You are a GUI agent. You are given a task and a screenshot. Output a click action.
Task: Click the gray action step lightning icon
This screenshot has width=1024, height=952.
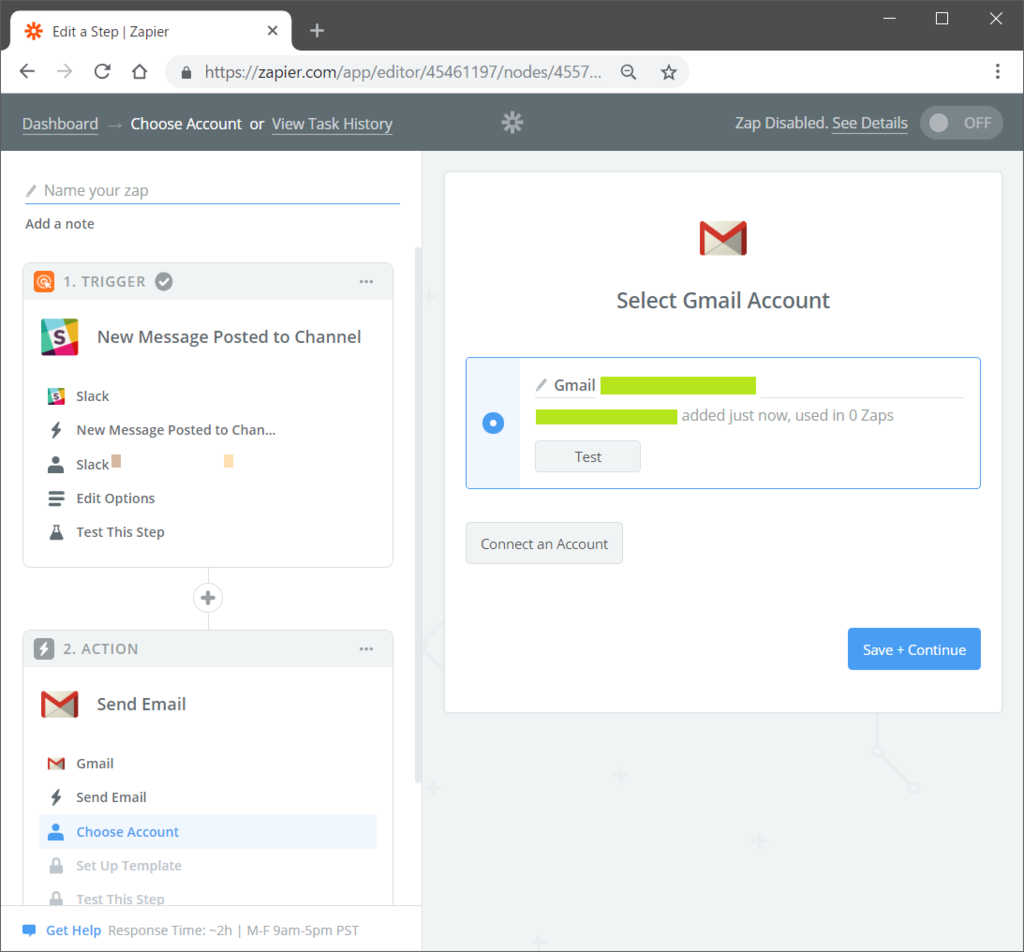coord(44,649)
